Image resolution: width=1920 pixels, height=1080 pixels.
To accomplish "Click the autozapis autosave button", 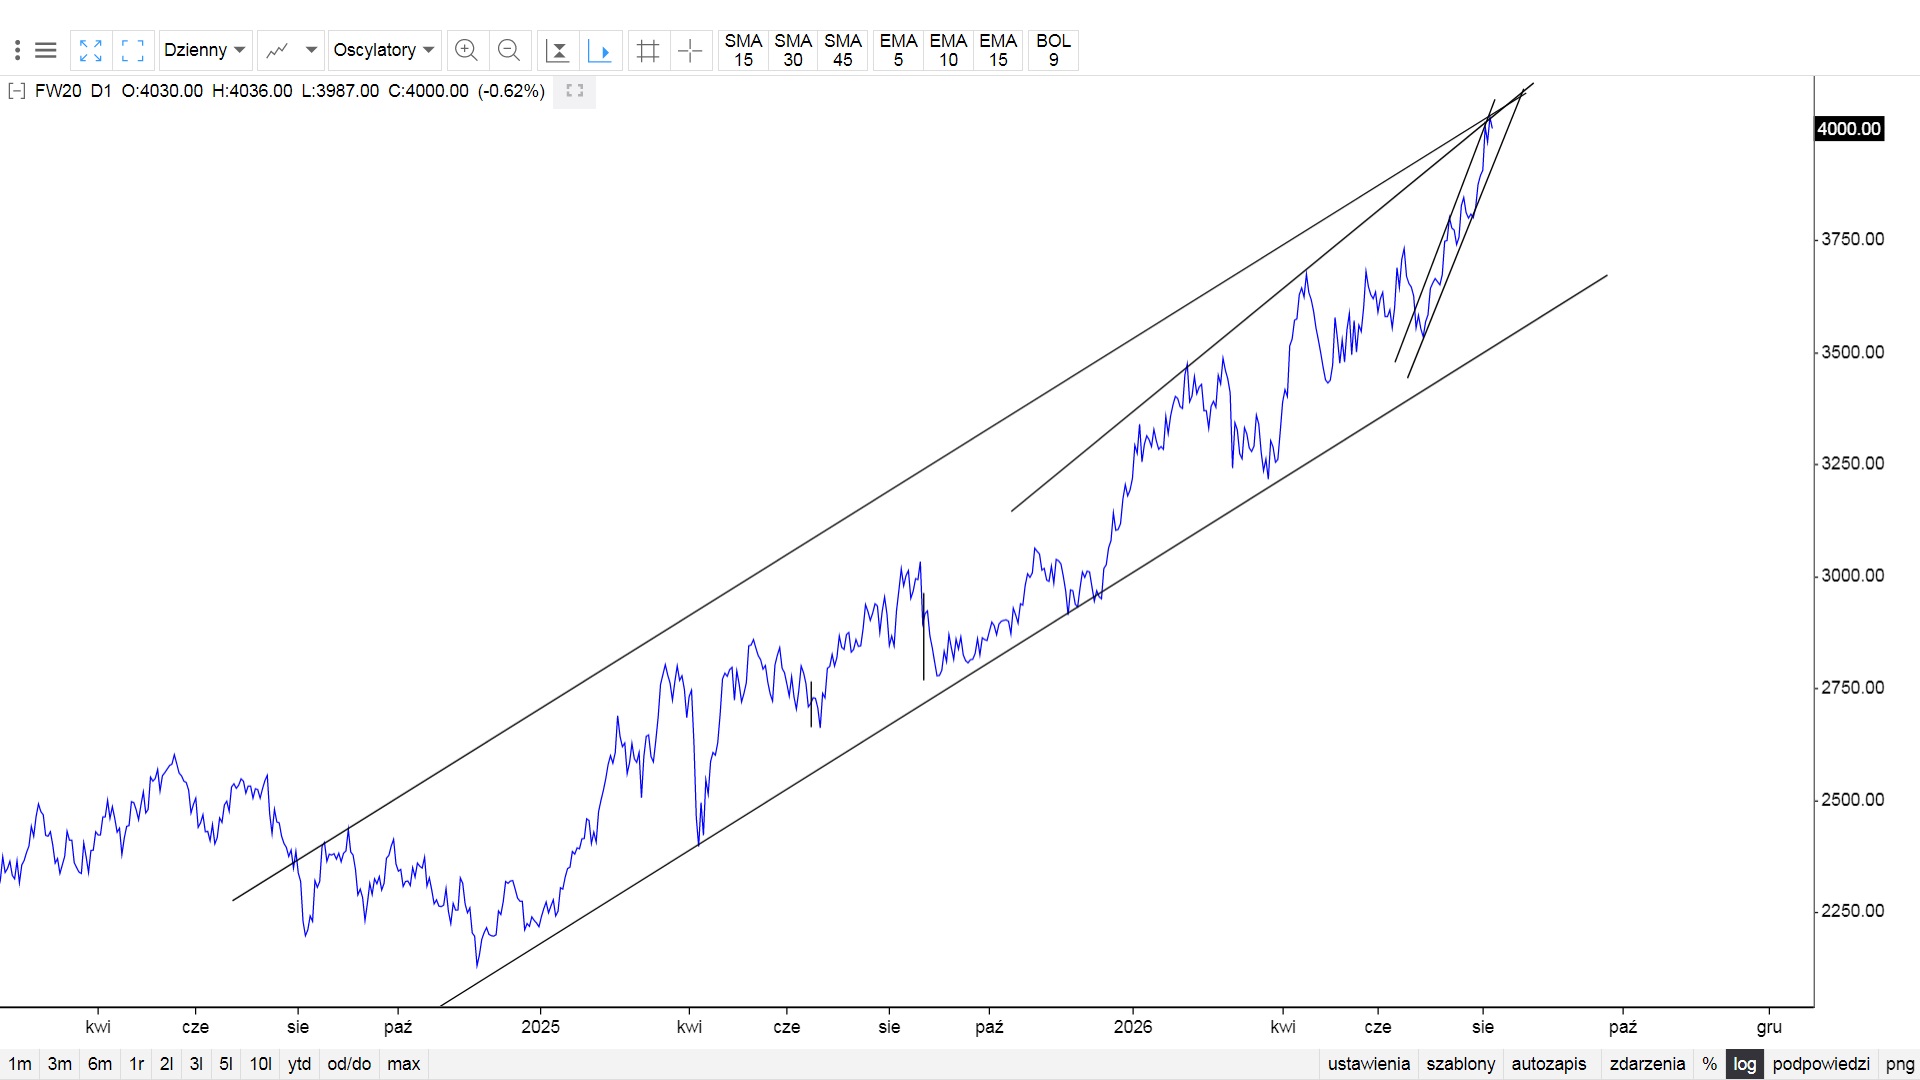I will 1549,1064.
